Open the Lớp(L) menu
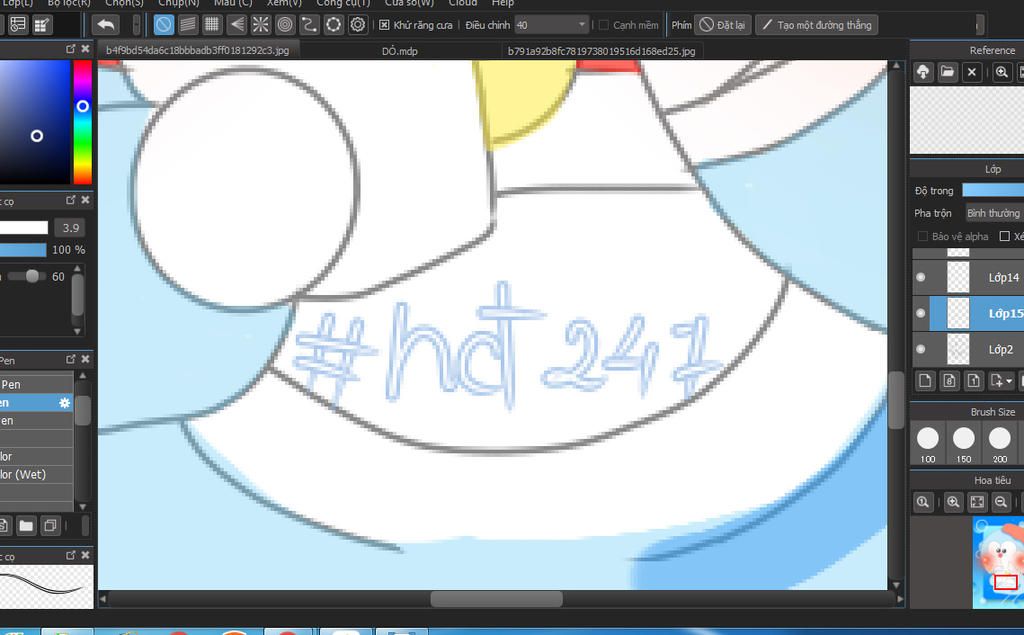 pyautogui.click(x=18, y=3)
